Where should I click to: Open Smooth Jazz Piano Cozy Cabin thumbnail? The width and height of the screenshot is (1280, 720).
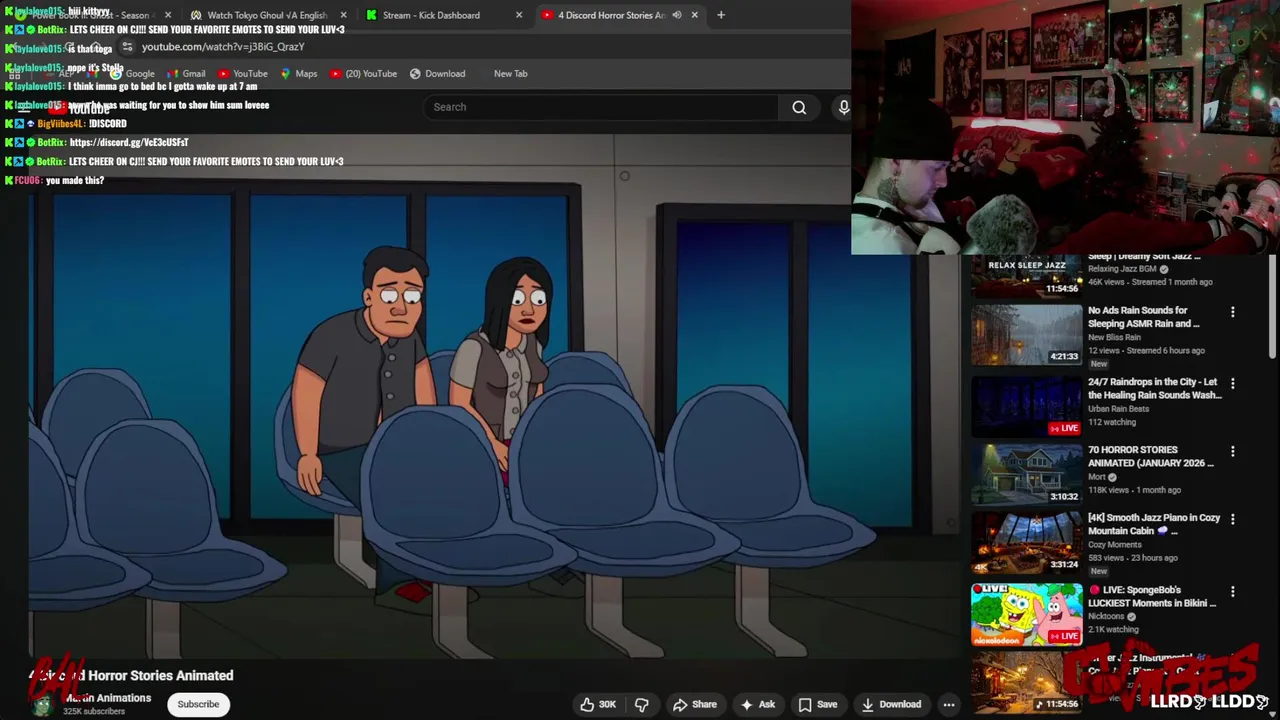point(1027,543)
